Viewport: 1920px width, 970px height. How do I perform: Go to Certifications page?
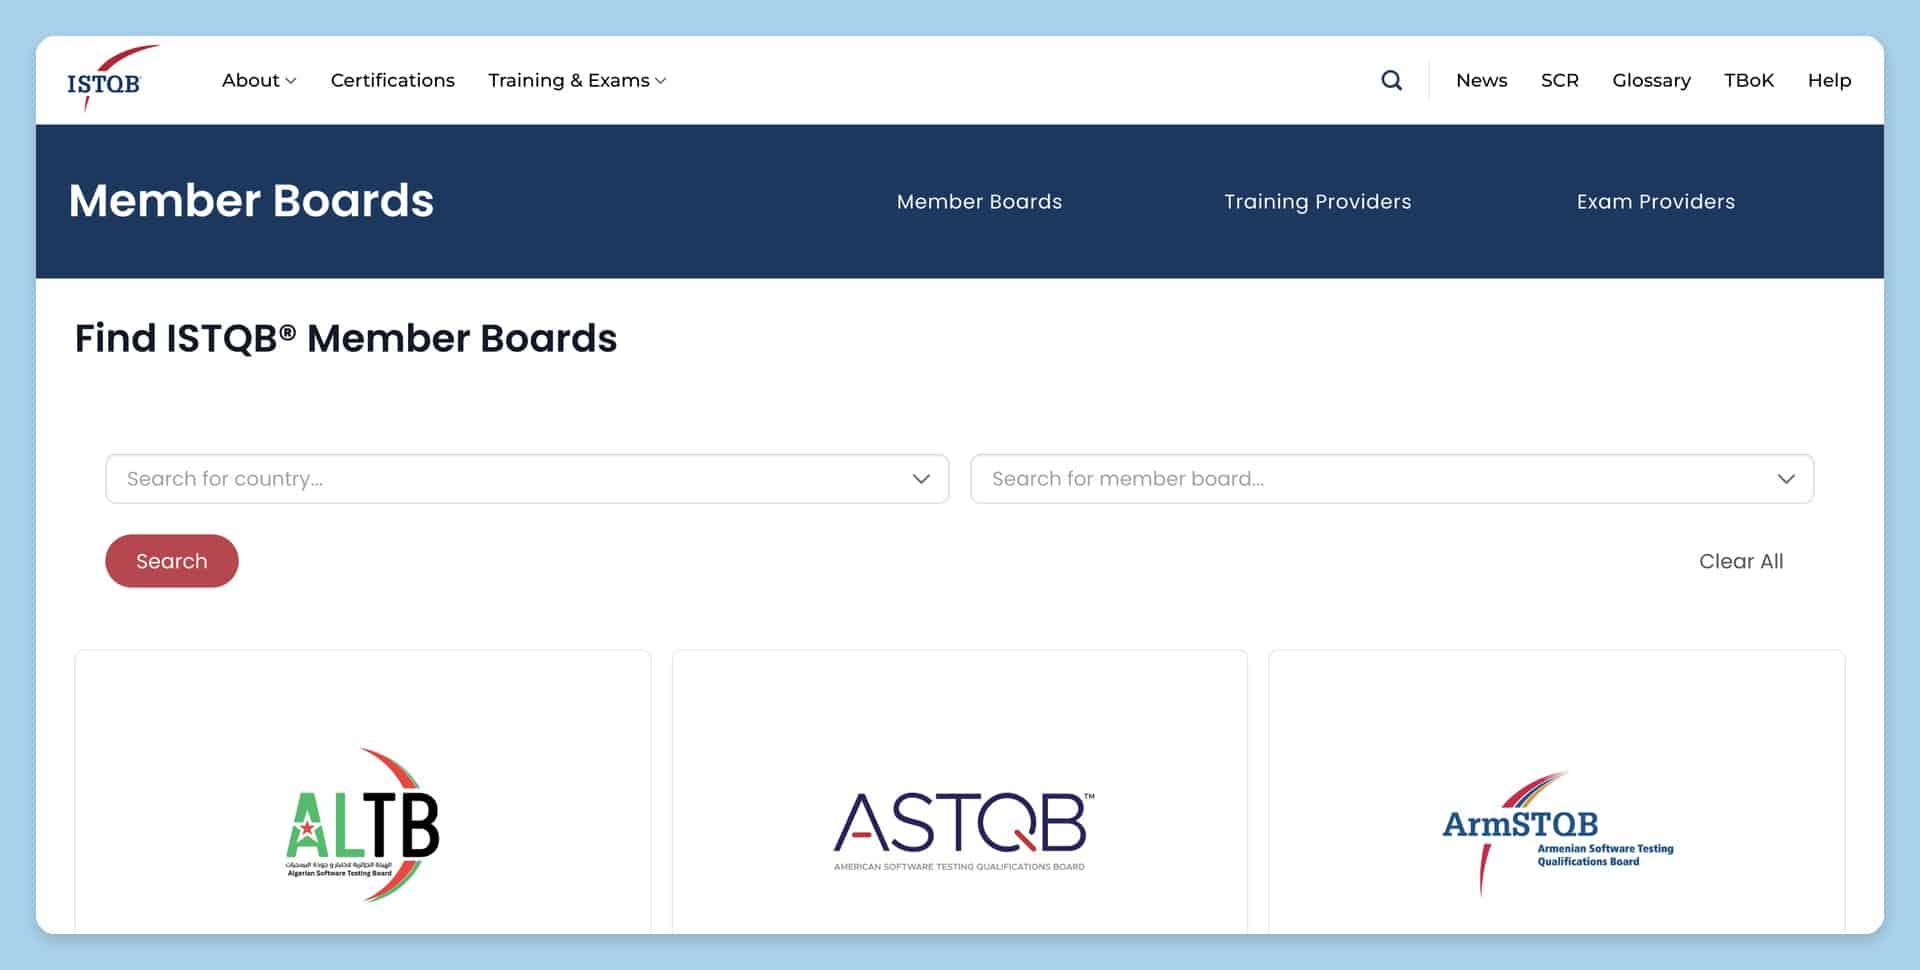tap(393, 80)
